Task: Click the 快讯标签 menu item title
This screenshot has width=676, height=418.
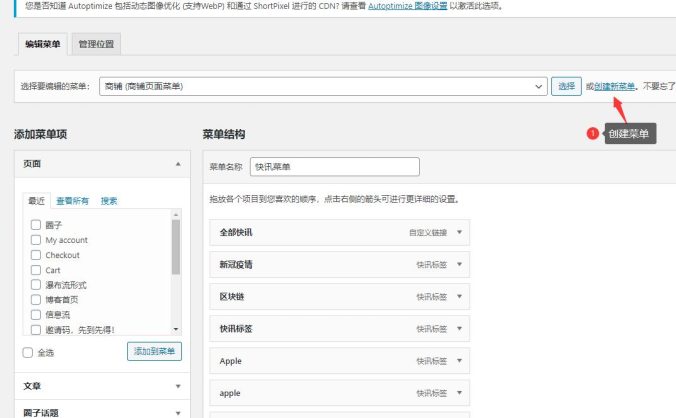Action: coord(236,328)
